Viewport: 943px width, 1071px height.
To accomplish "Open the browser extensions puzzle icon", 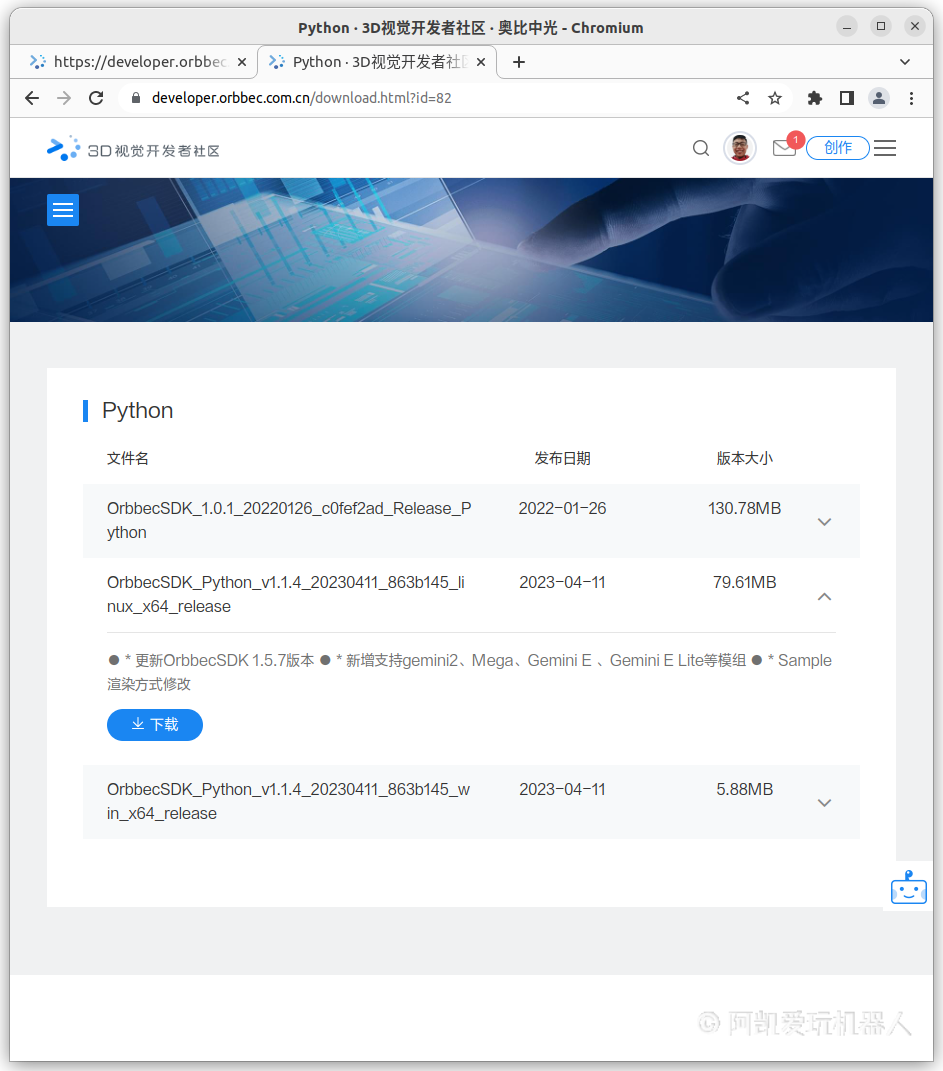I will tap(815, 98).
